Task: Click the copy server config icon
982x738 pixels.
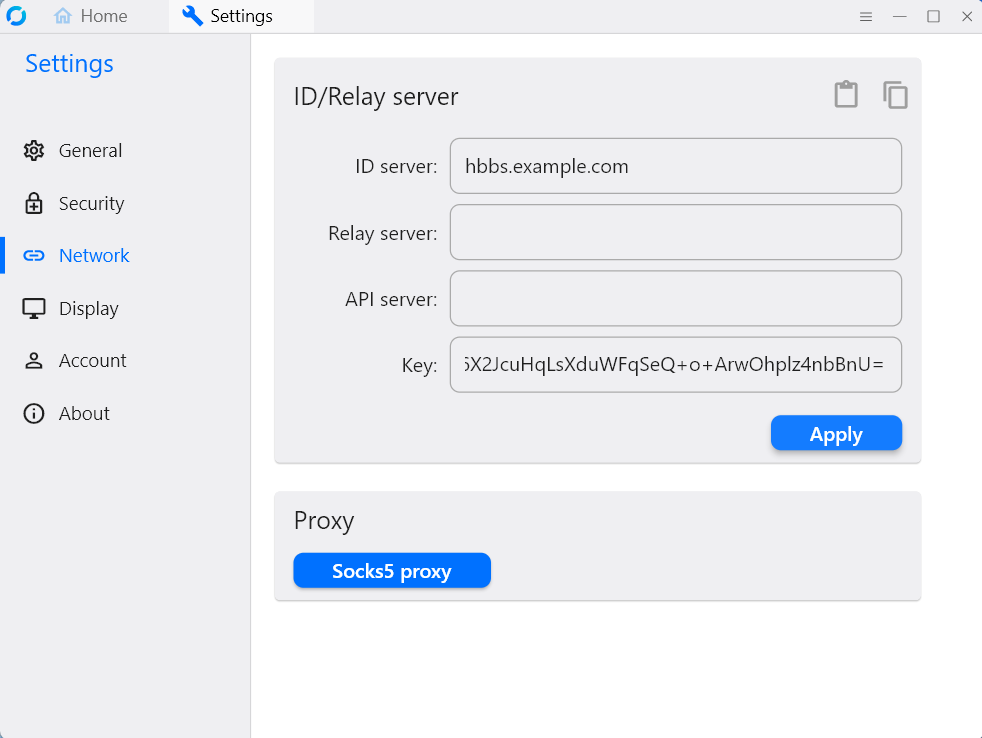Action: pyautogui.click(x=895, y=95)
